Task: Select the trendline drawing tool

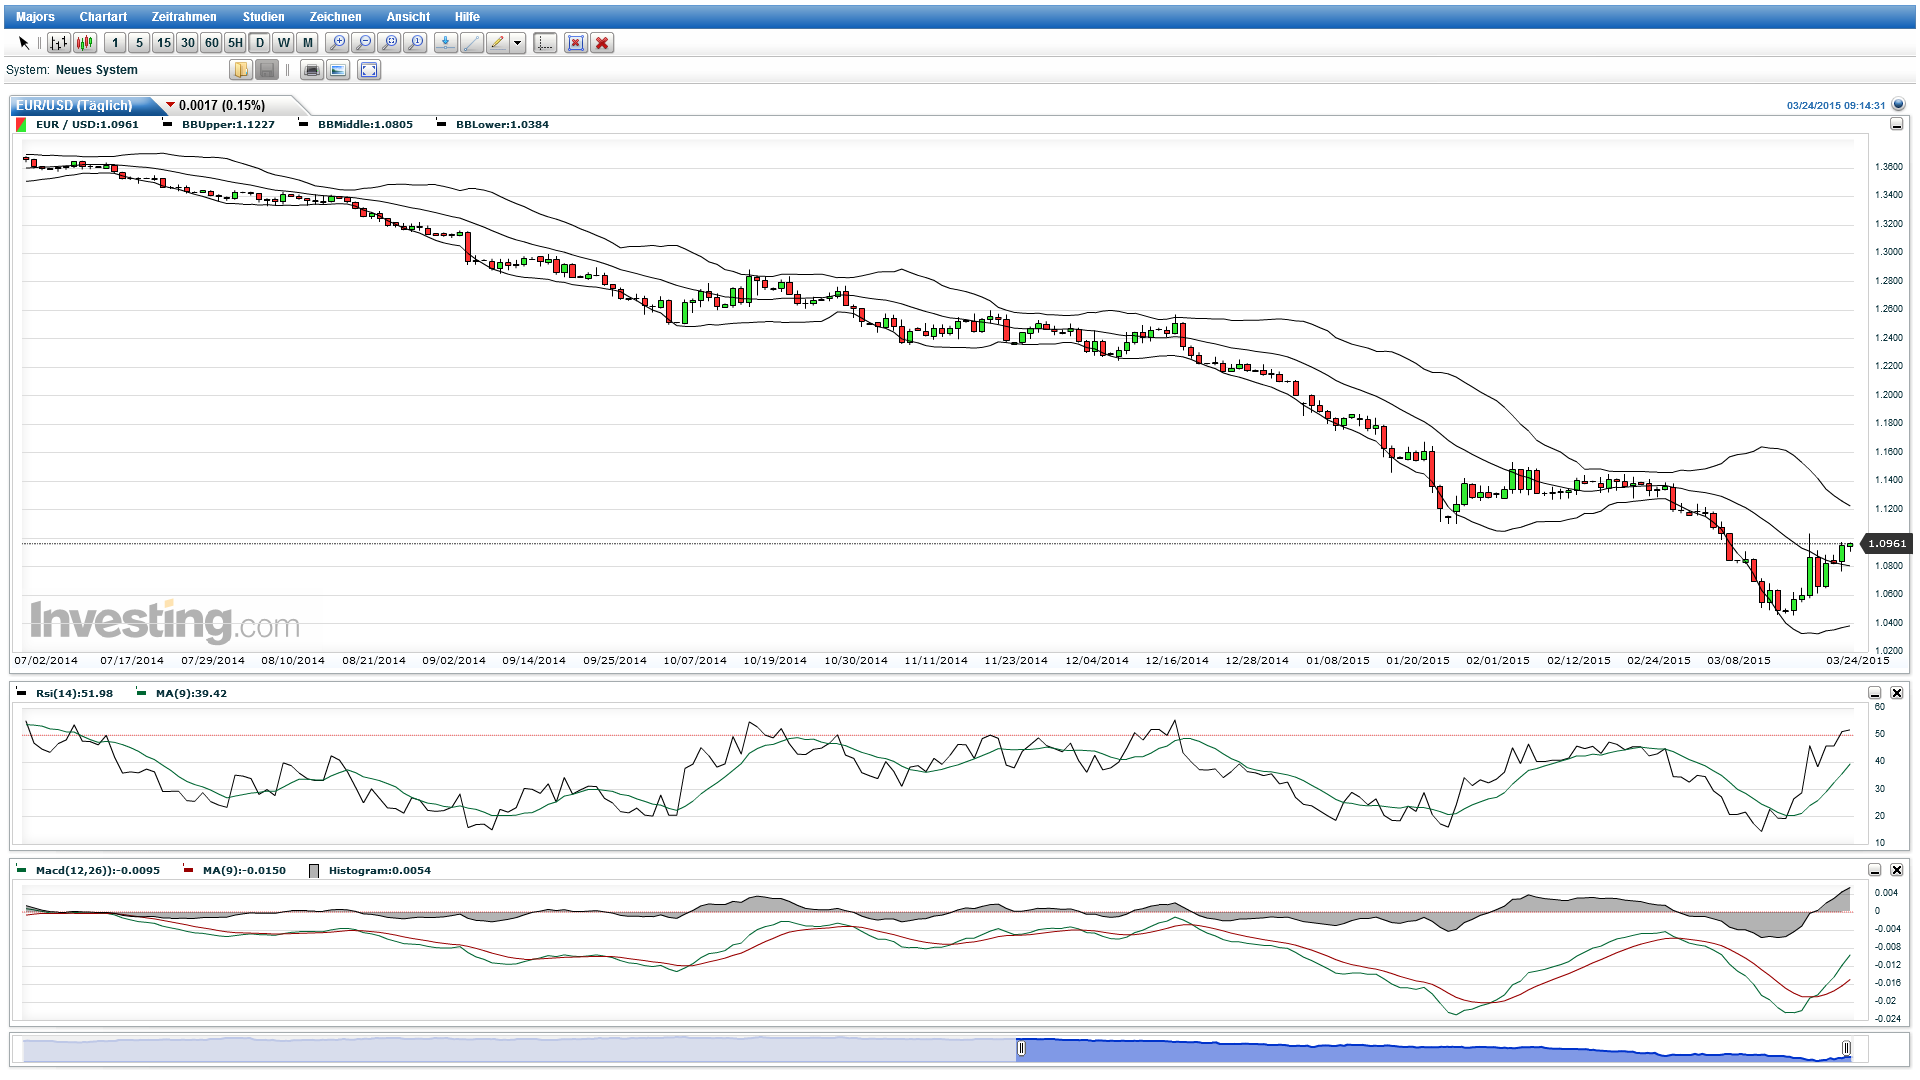Action: (471, 43)
